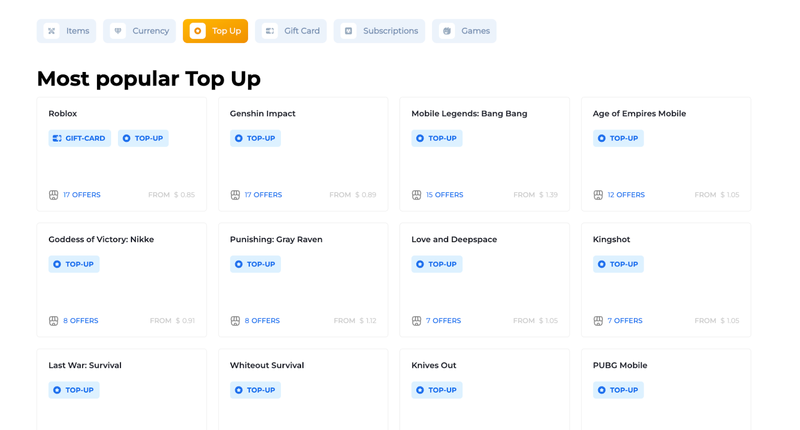
Task: Click Roblox TOP-UP tag
Action: (143, 138)
